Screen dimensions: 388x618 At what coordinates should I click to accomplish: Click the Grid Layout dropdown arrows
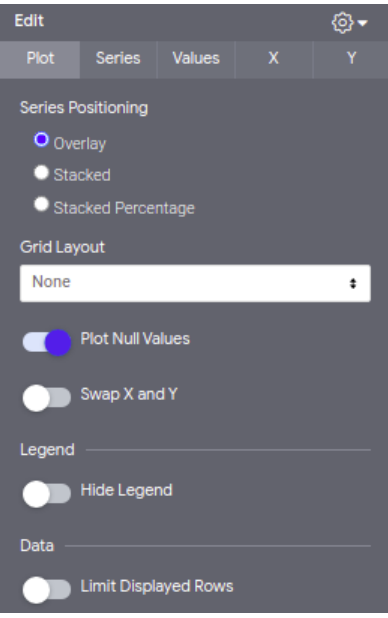pos(353,283)
